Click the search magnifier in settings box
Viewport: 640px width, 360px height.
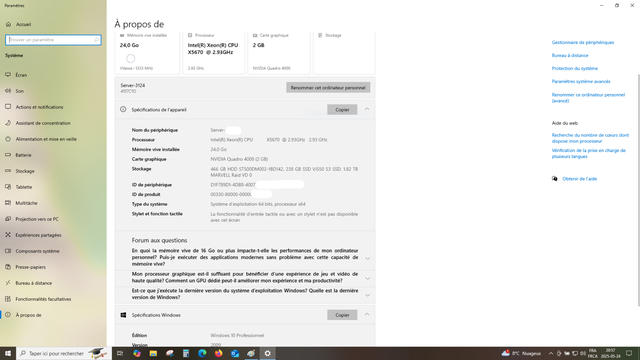[96, 40]
